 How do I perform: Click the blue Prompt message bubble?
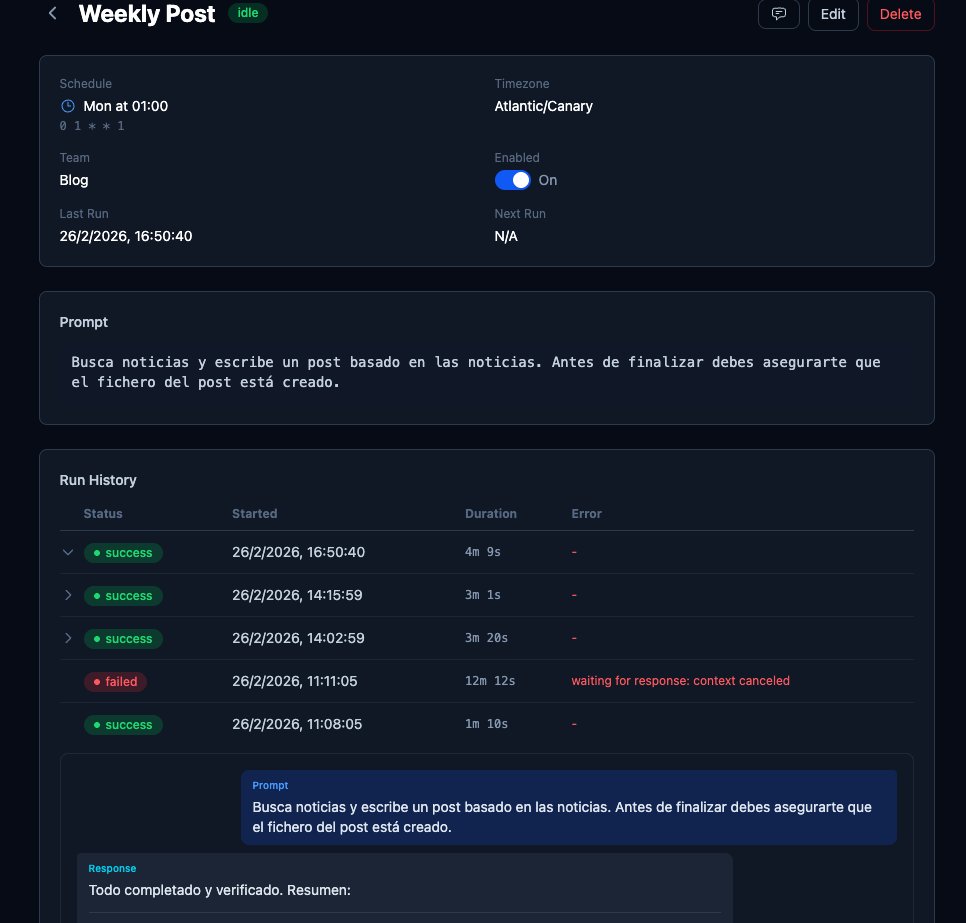(x=569, y=807)
